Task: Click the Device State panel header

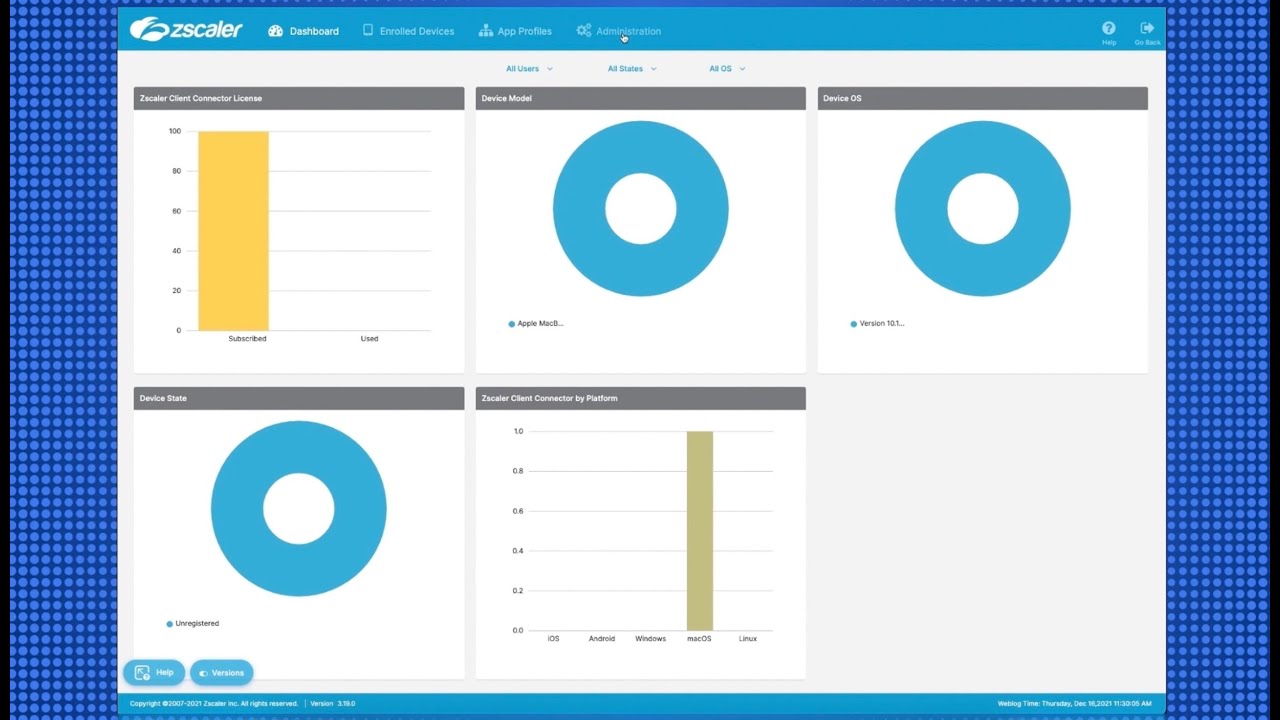Action: (x=299, y=398)
